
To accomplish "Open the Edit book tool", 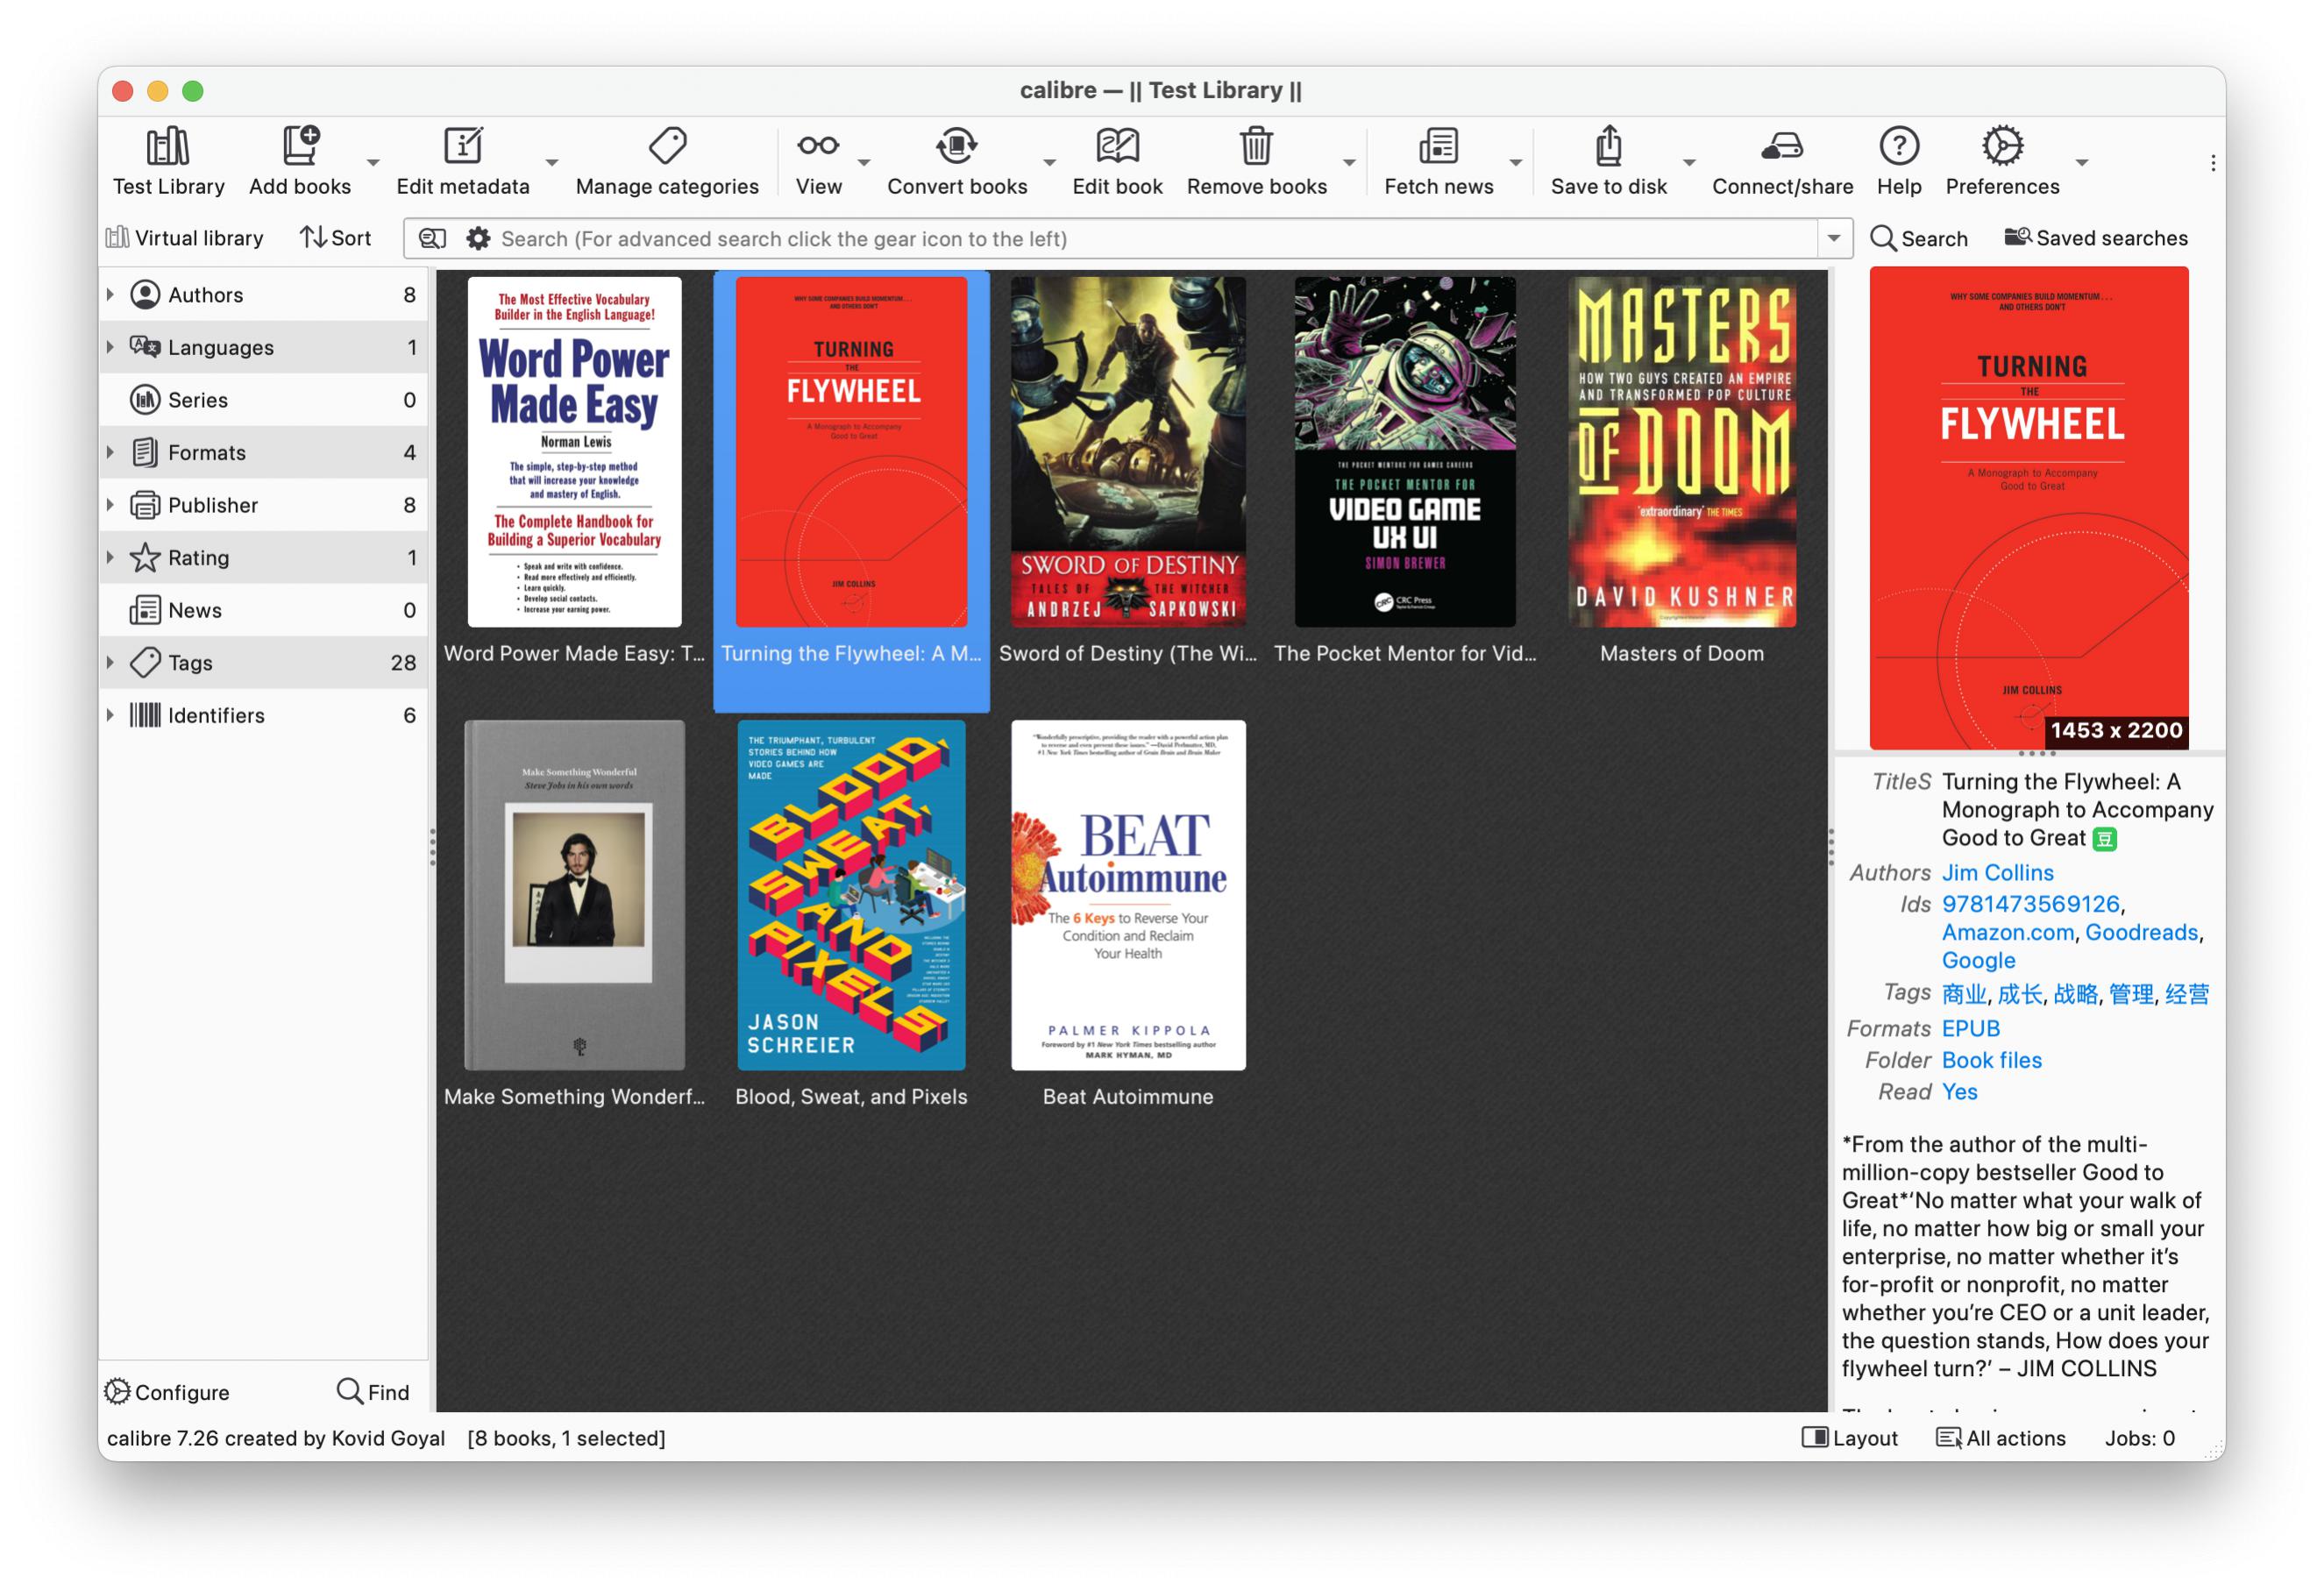I will [1116, 147].
